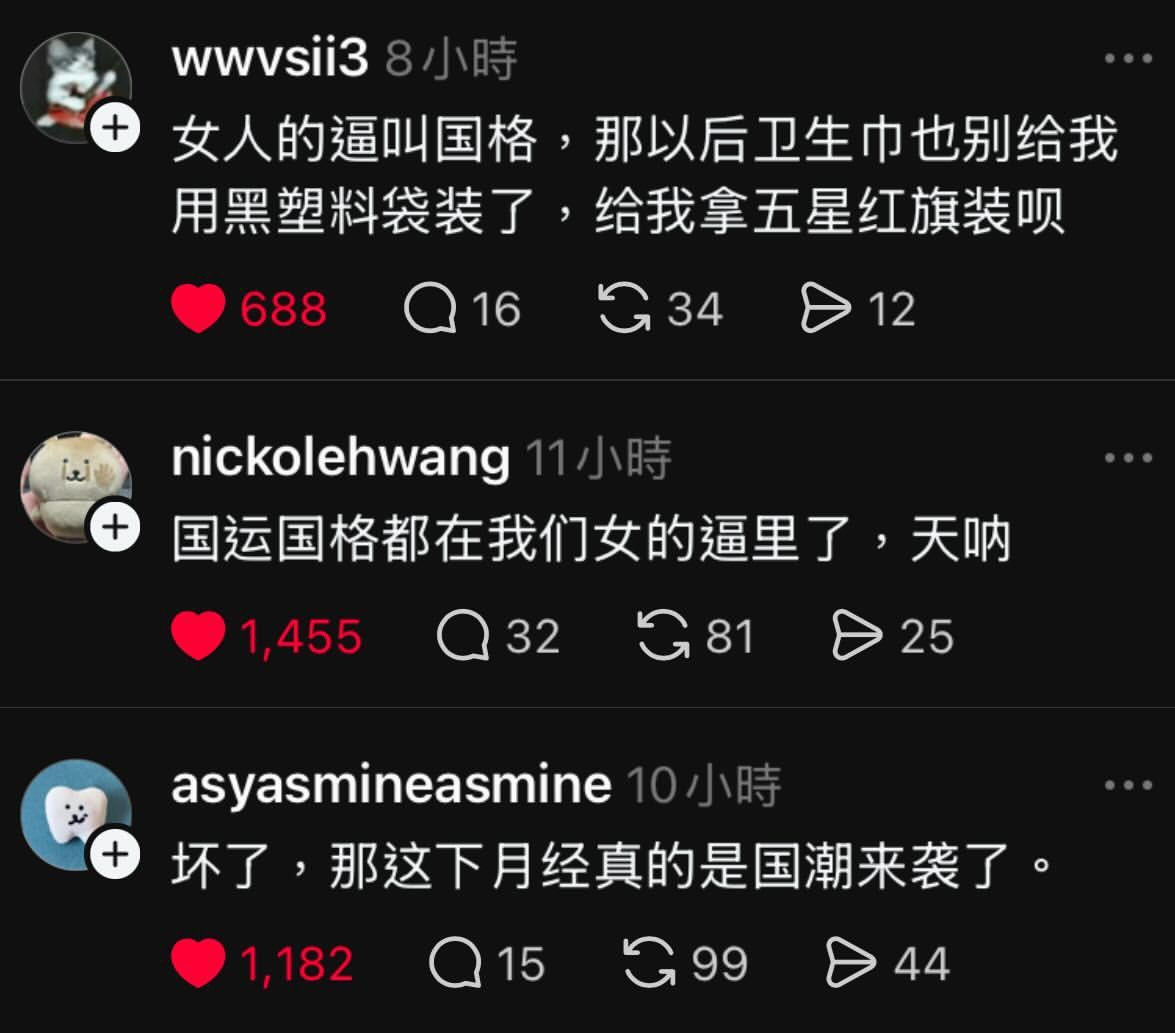Repost asyasmineasmine's post
Image resolution: width=1175 pixels, height=1033 pixels.
(x=649, y=963)
